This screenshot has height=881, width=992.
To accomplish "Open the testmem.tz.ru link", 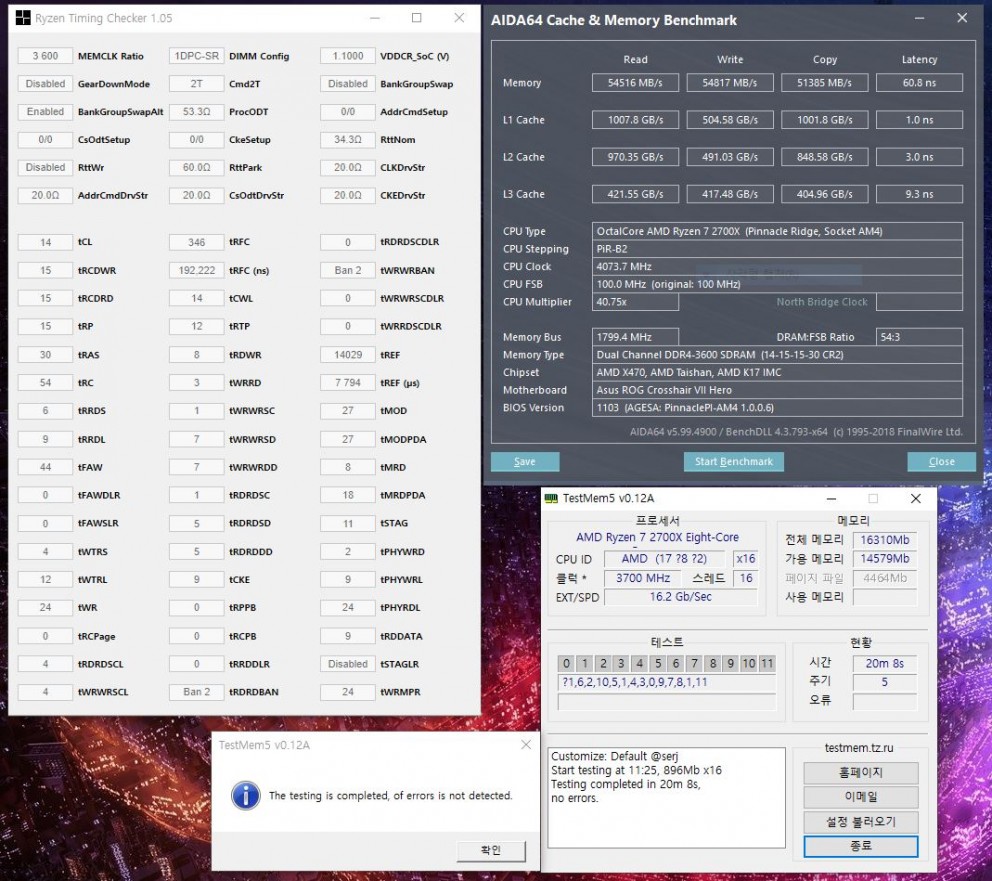I will pyautogui.click(x=859, y=748).
